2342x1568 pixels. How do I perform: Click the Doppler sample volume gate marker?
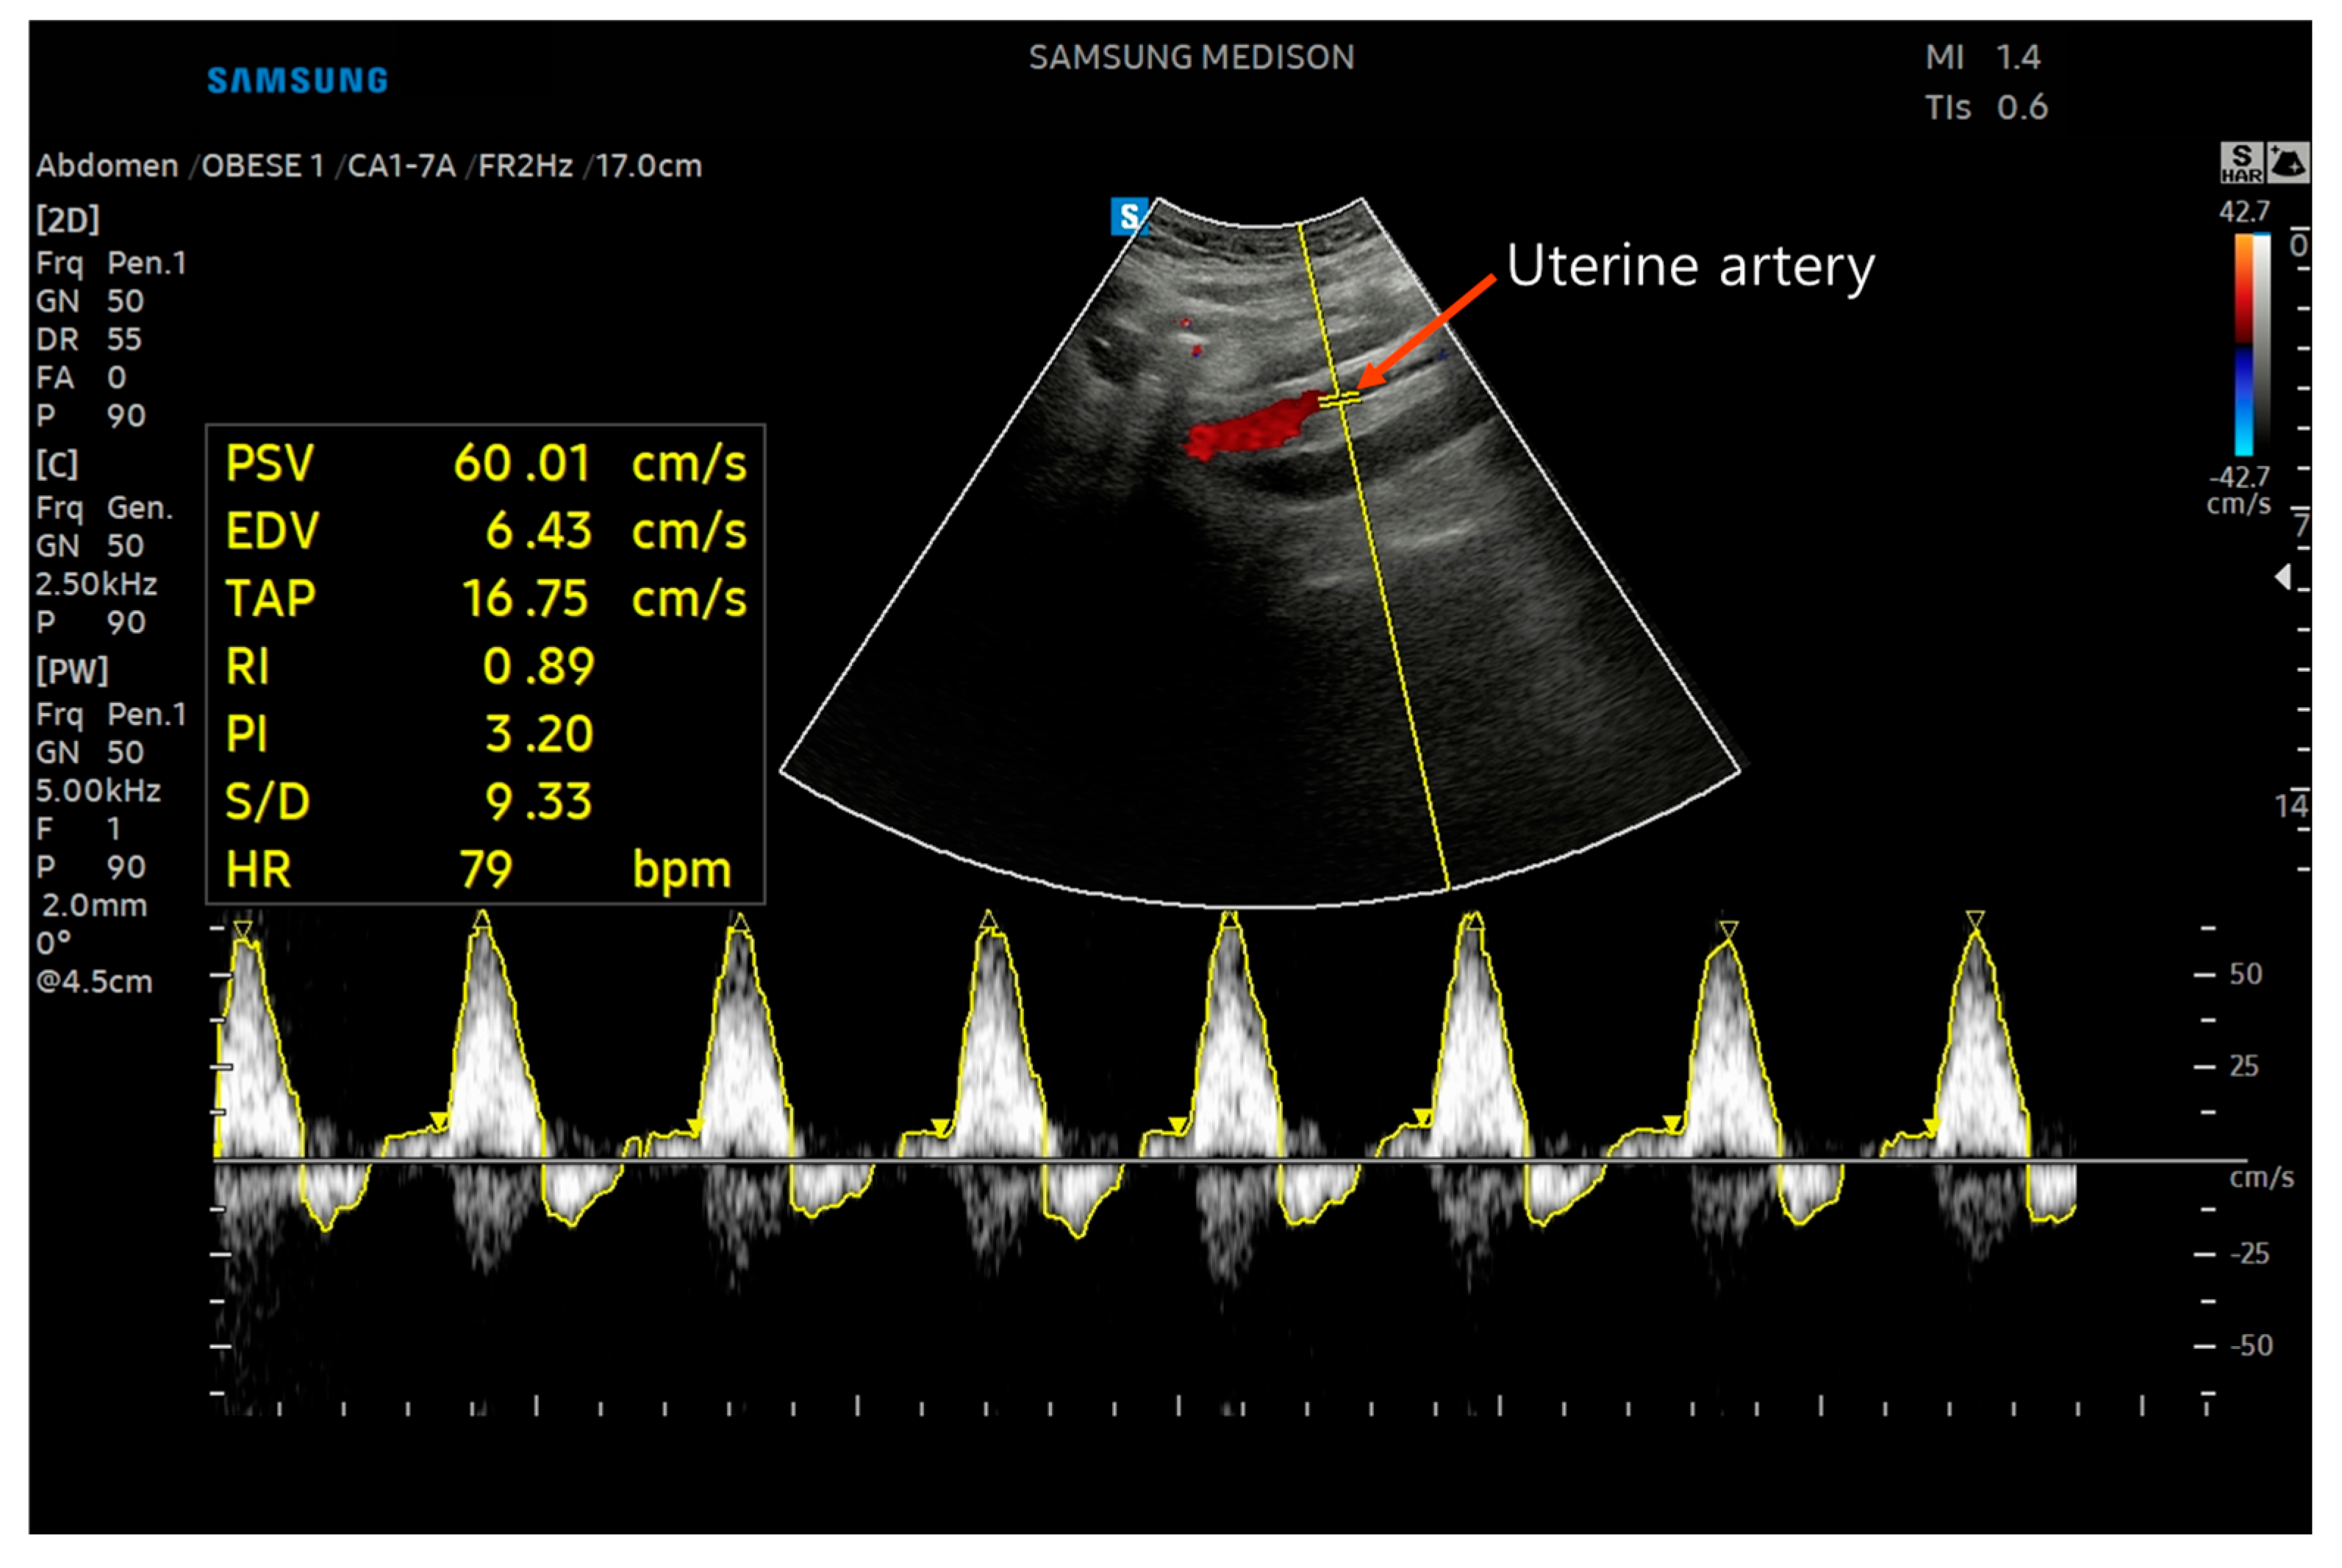1340,400
